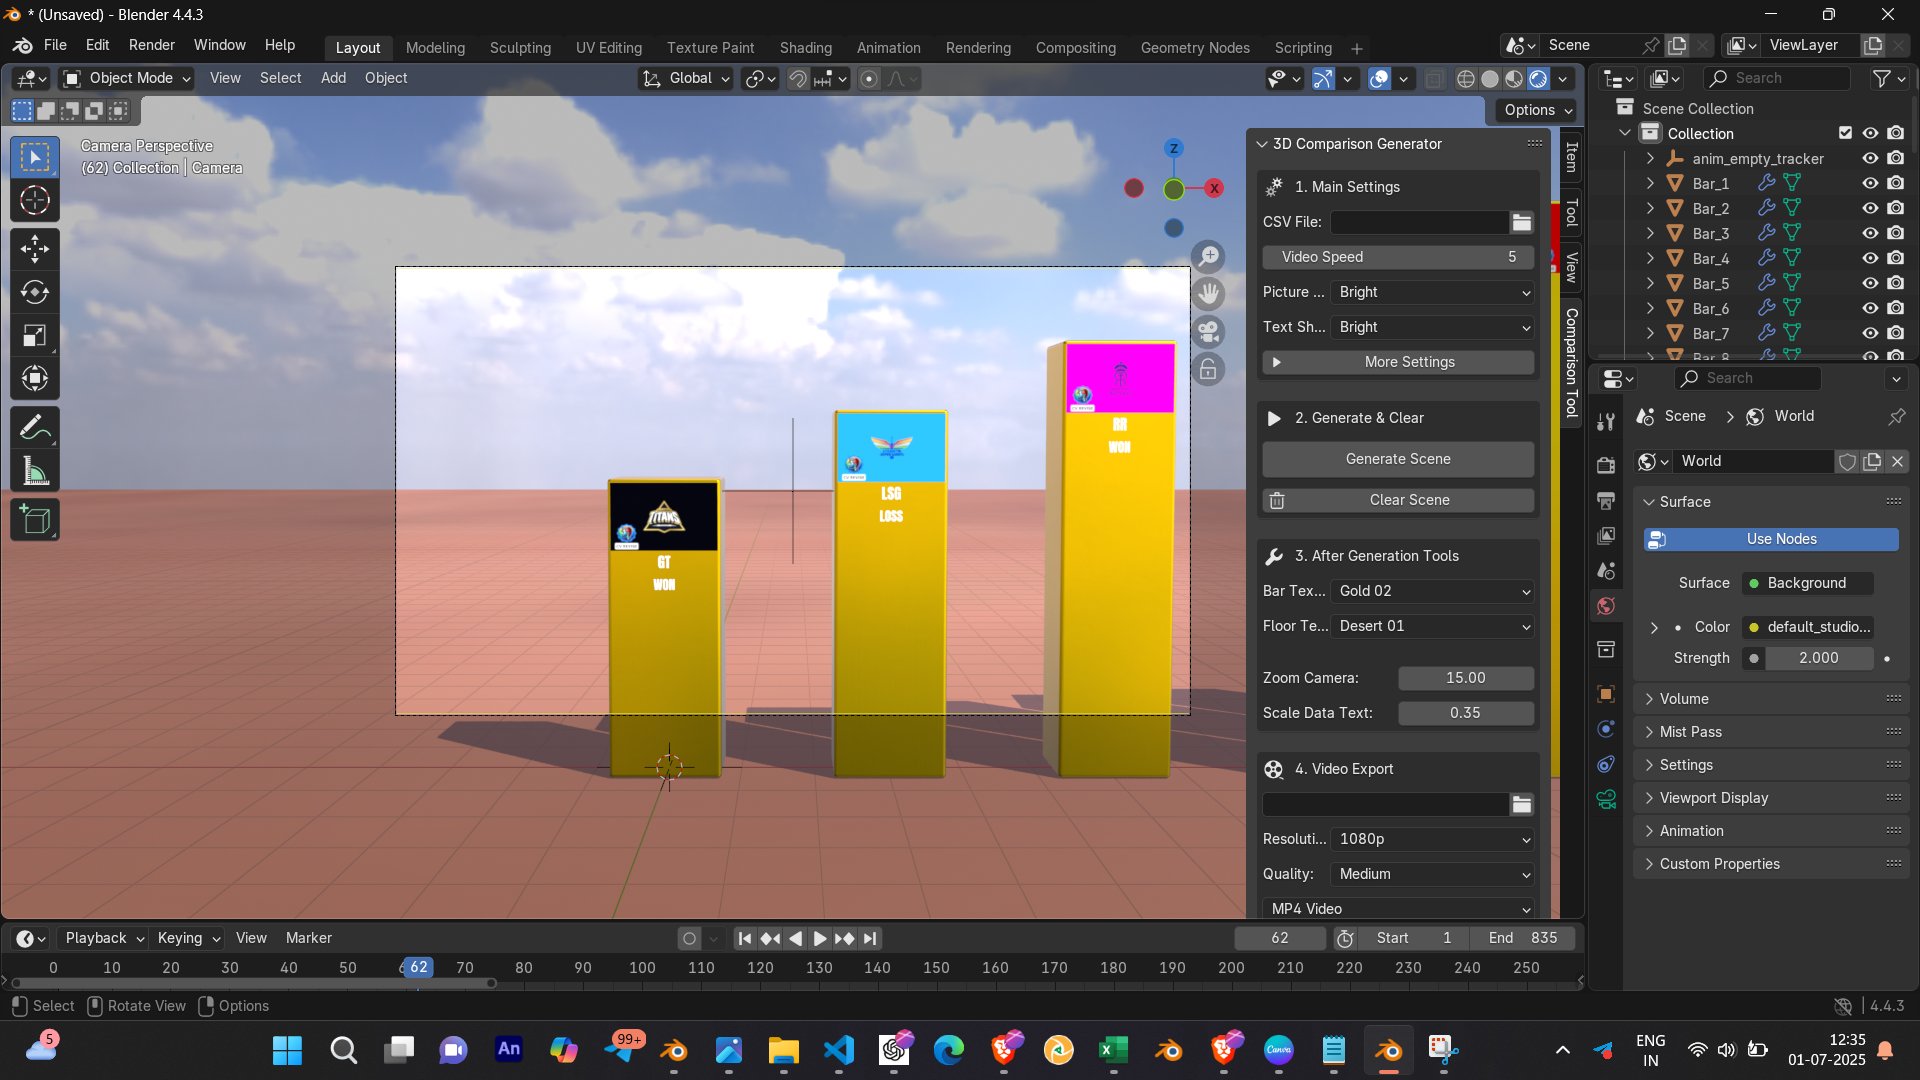Image resolution: width=1920 pixels, height=1080 pixels.
Task: Select the Move tool in the toolbar
Action: click(35, 249)
